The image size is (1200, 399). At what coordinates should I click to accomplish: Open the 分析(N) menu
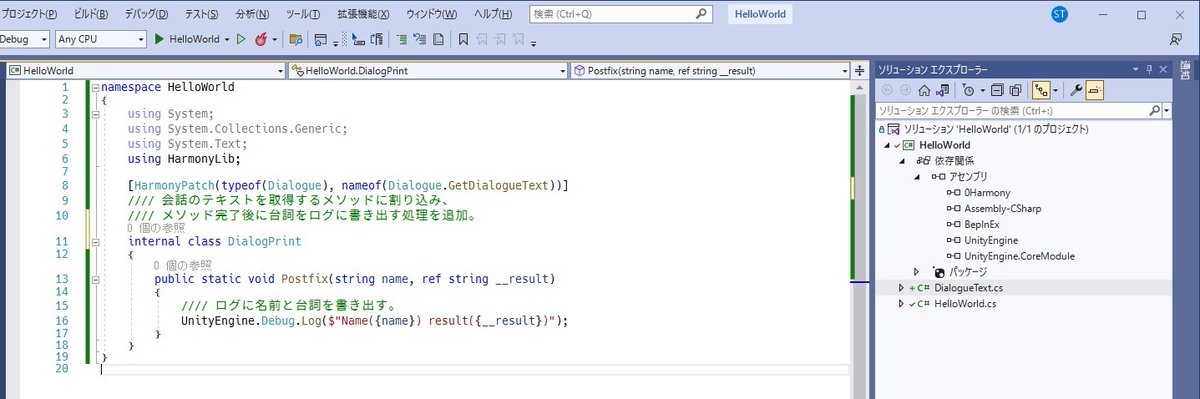[x=252, y=14]
